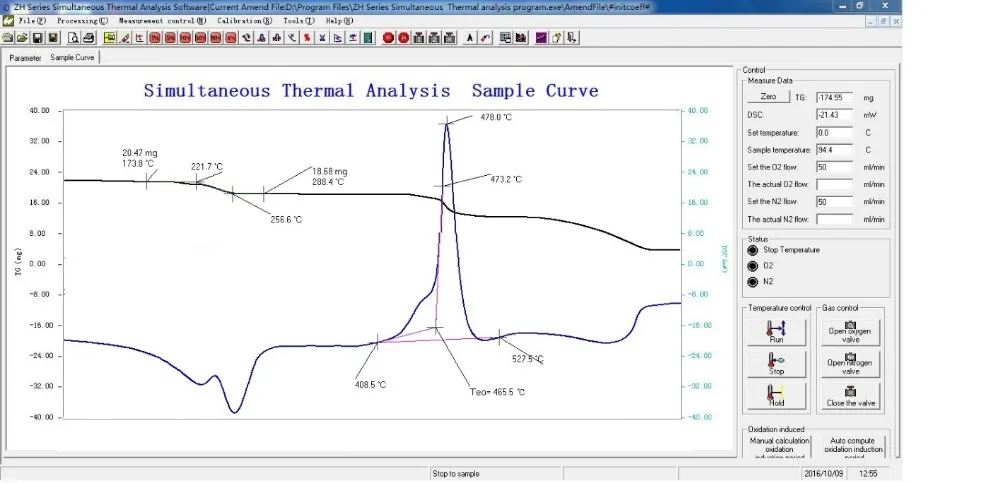
Task: Click the red 5% toolbar icon
Action: [171, 38]
